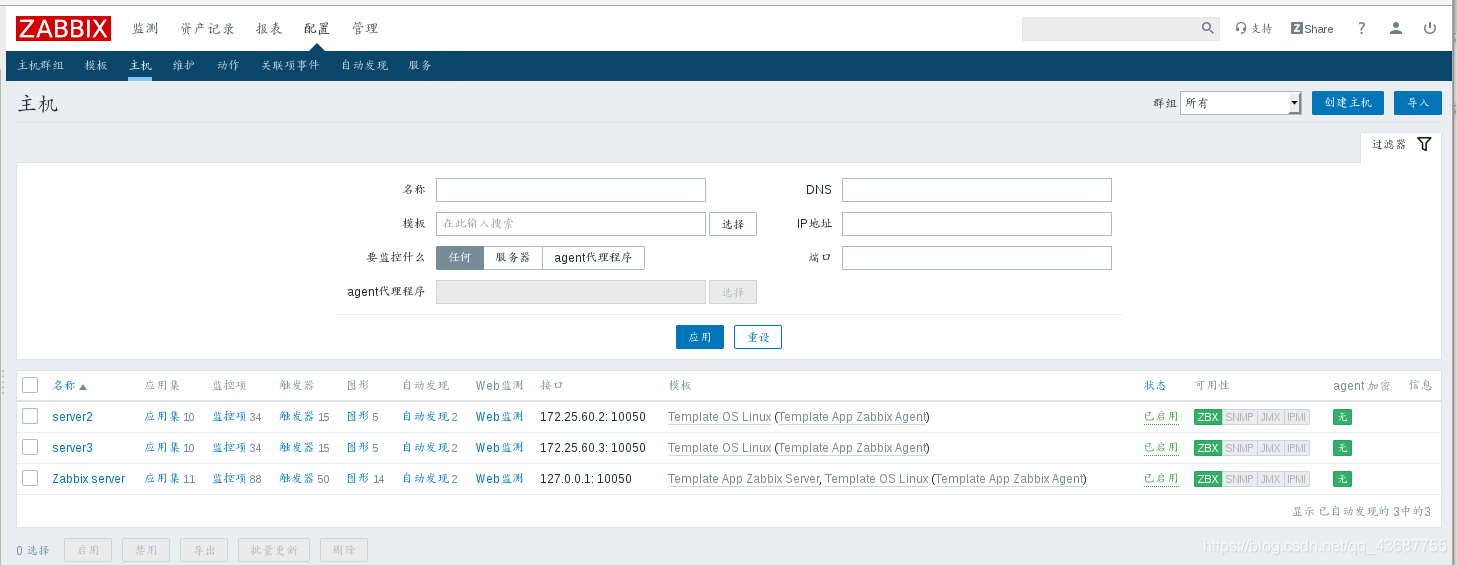Open the Zabbix server host link

click(x=89, y=479)
